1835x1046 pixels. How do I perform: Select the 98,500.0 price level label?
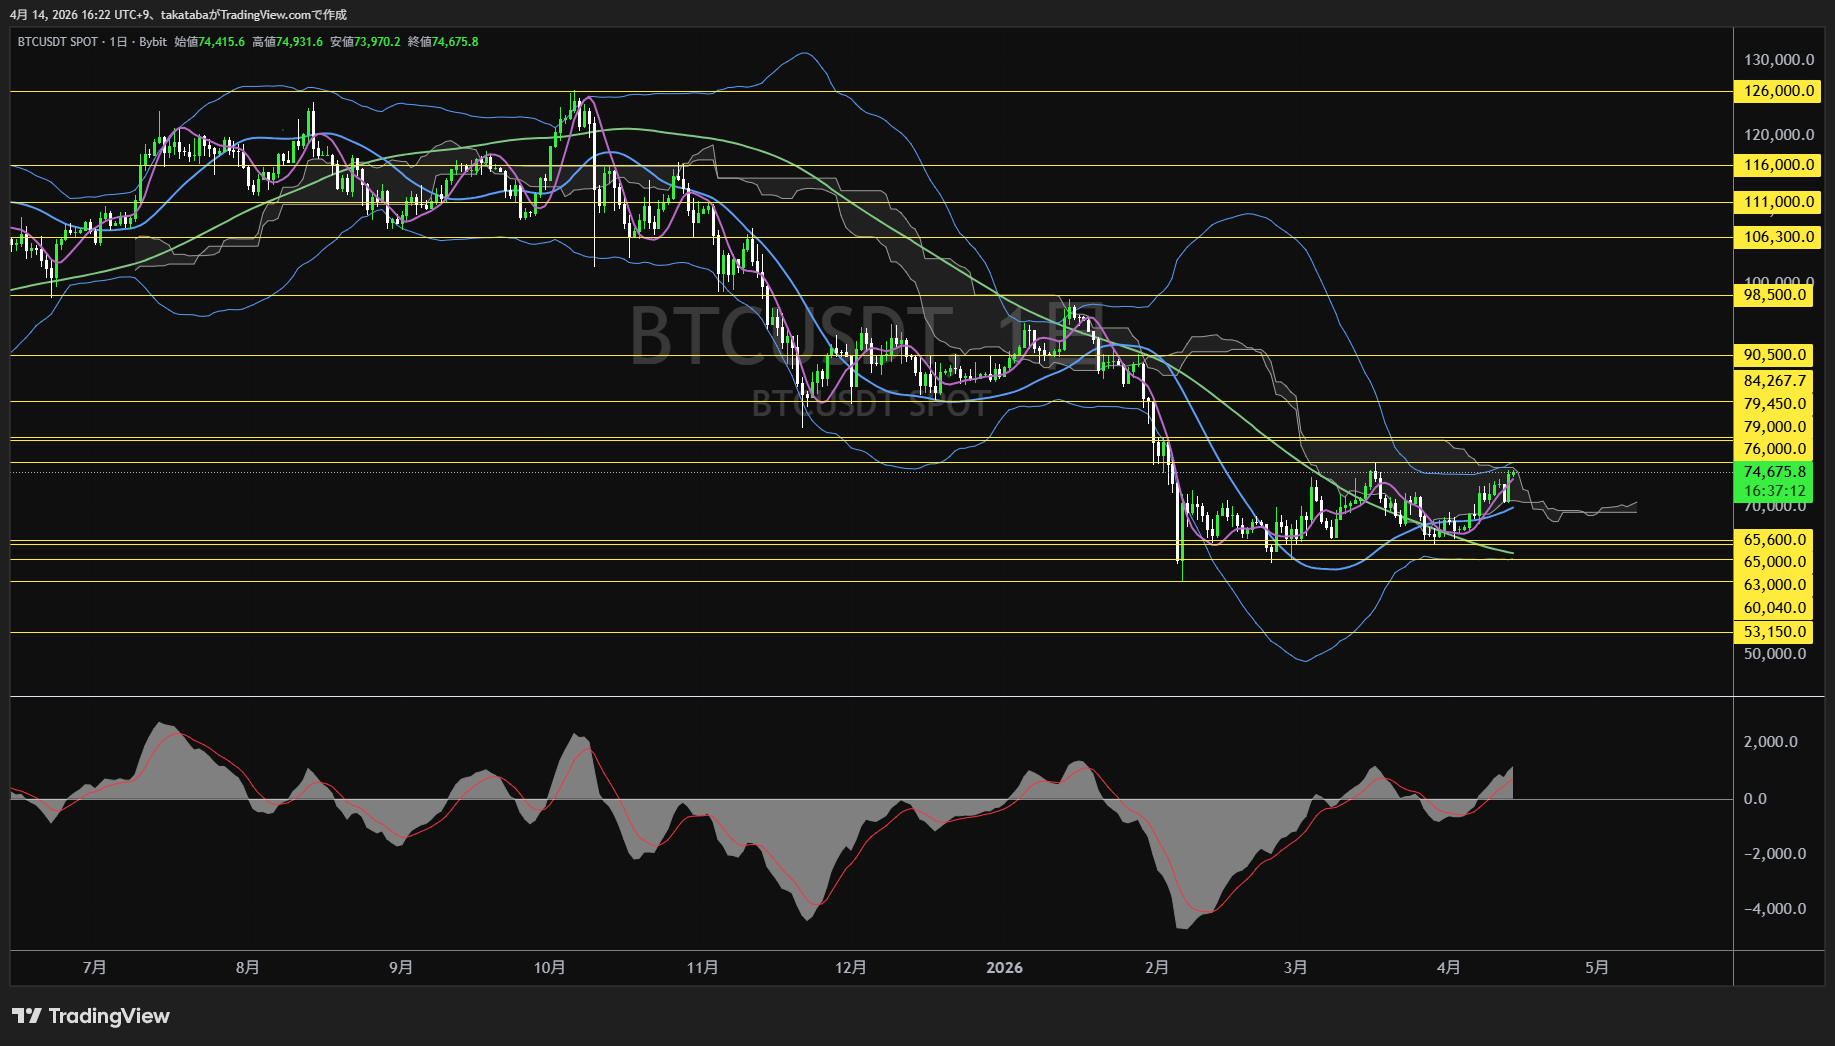[x=1775, y=295]
